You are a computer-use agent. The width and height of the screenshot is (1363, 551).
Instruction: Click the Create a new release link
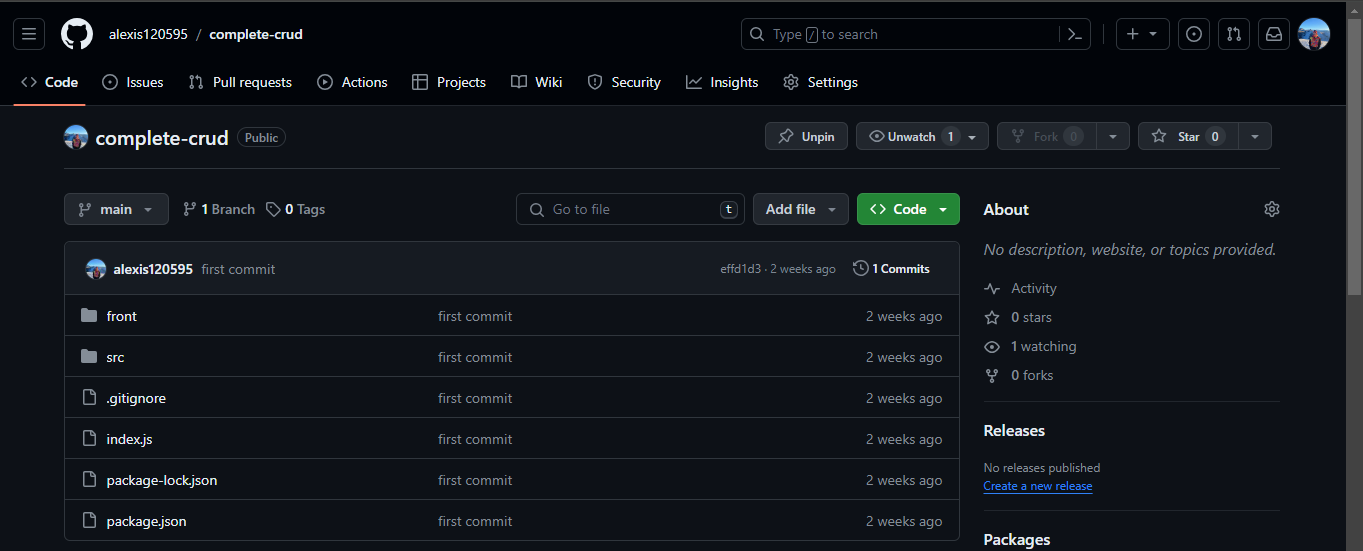coord(1037,486)
